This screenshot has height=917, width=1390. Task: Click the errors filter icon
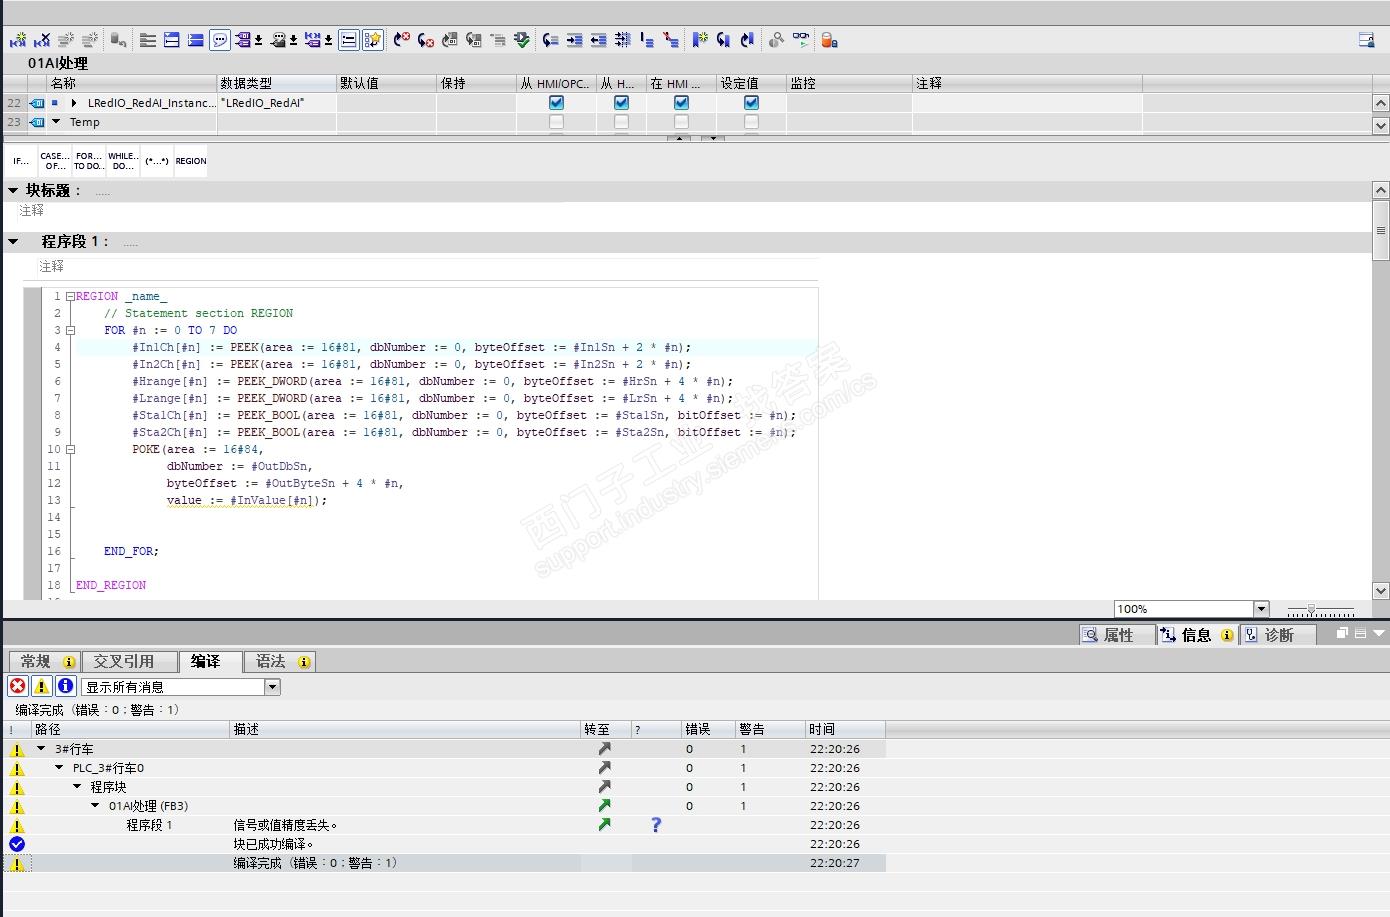(17, 686)
